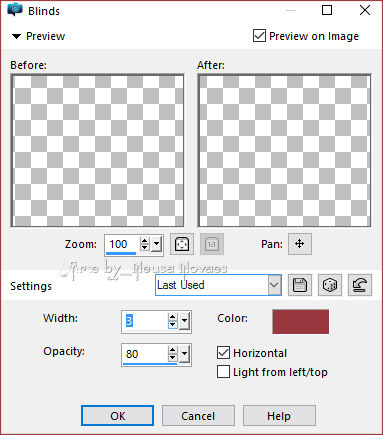Open the Help button
383x435 pixels.
point(279,416)
